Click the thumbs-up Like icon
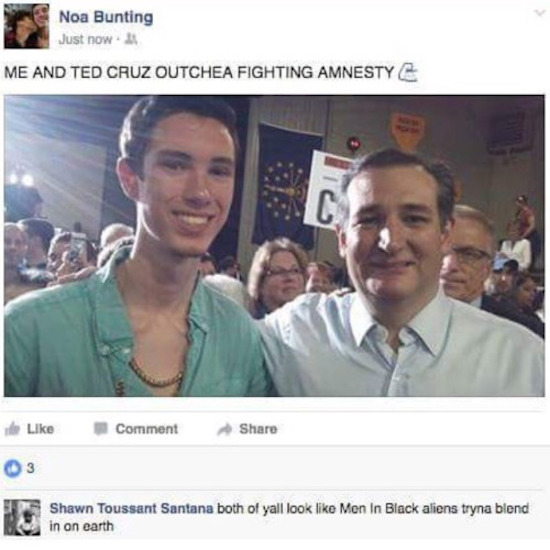 (12, 428)
